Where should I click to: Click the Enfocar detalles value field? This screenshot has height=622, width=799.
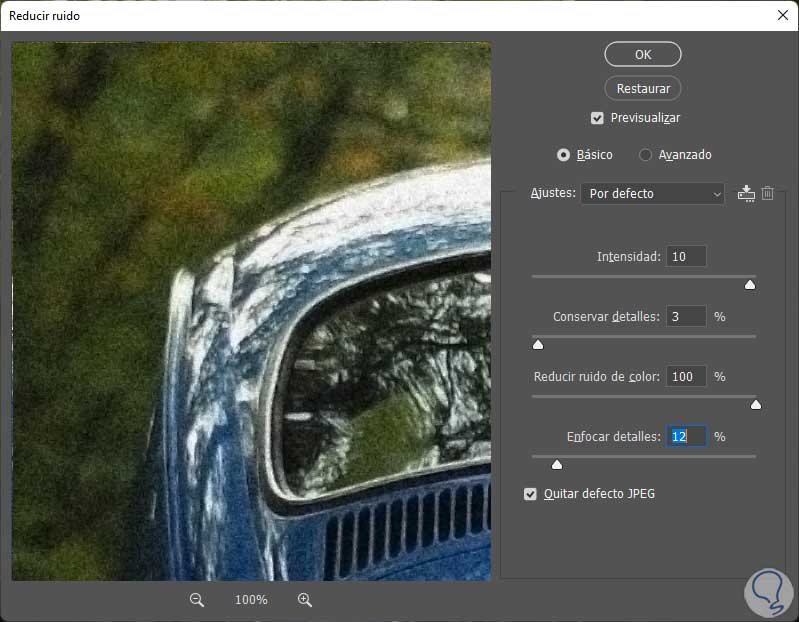686,437
